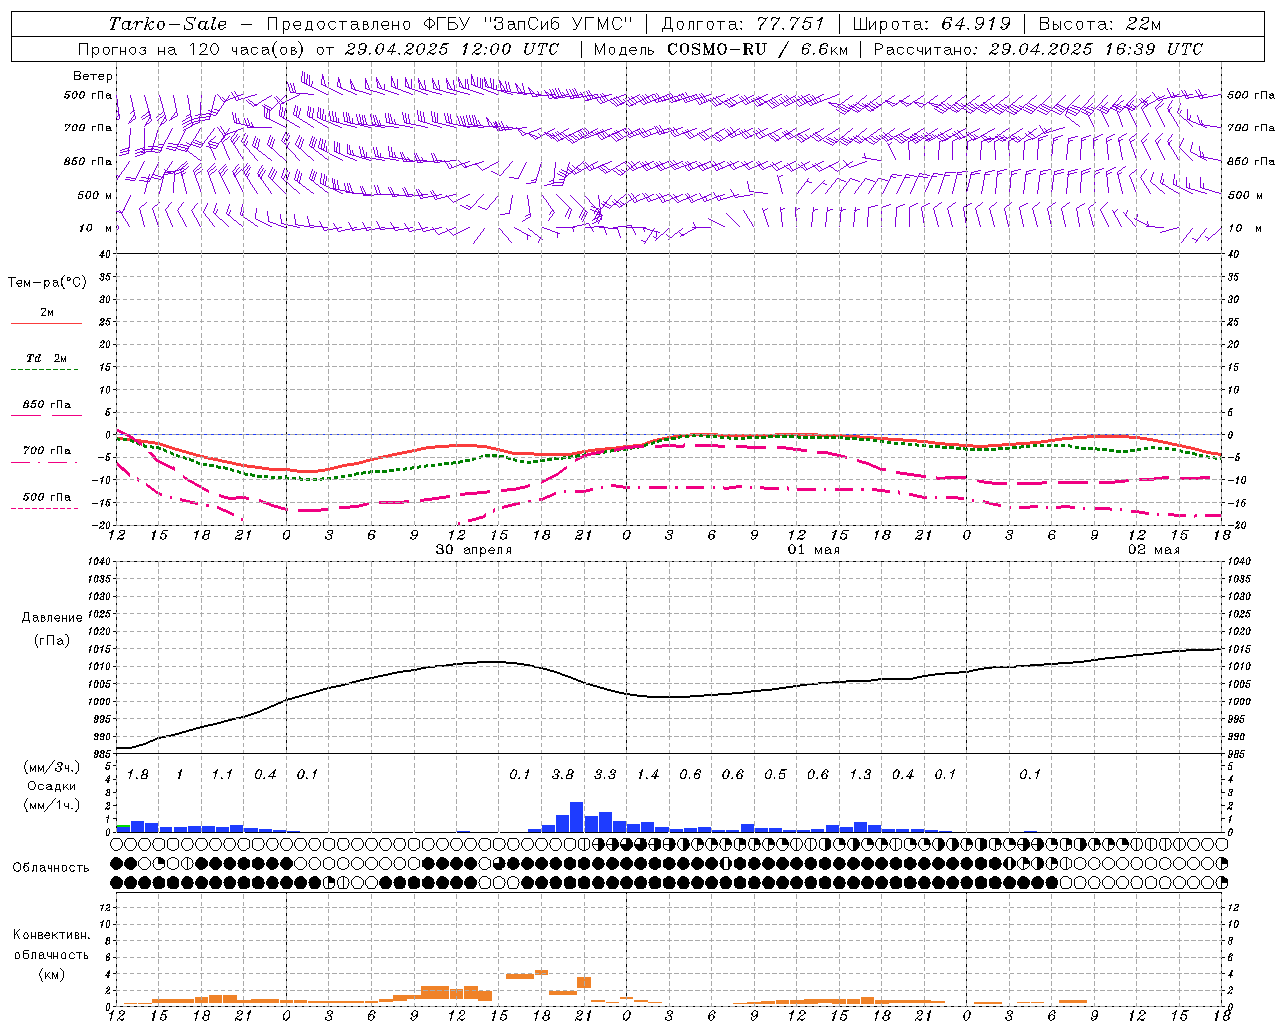Click the 'Давление' pressure panel label
This screenshot has height=1024, width=1280.
coord(52,618)
